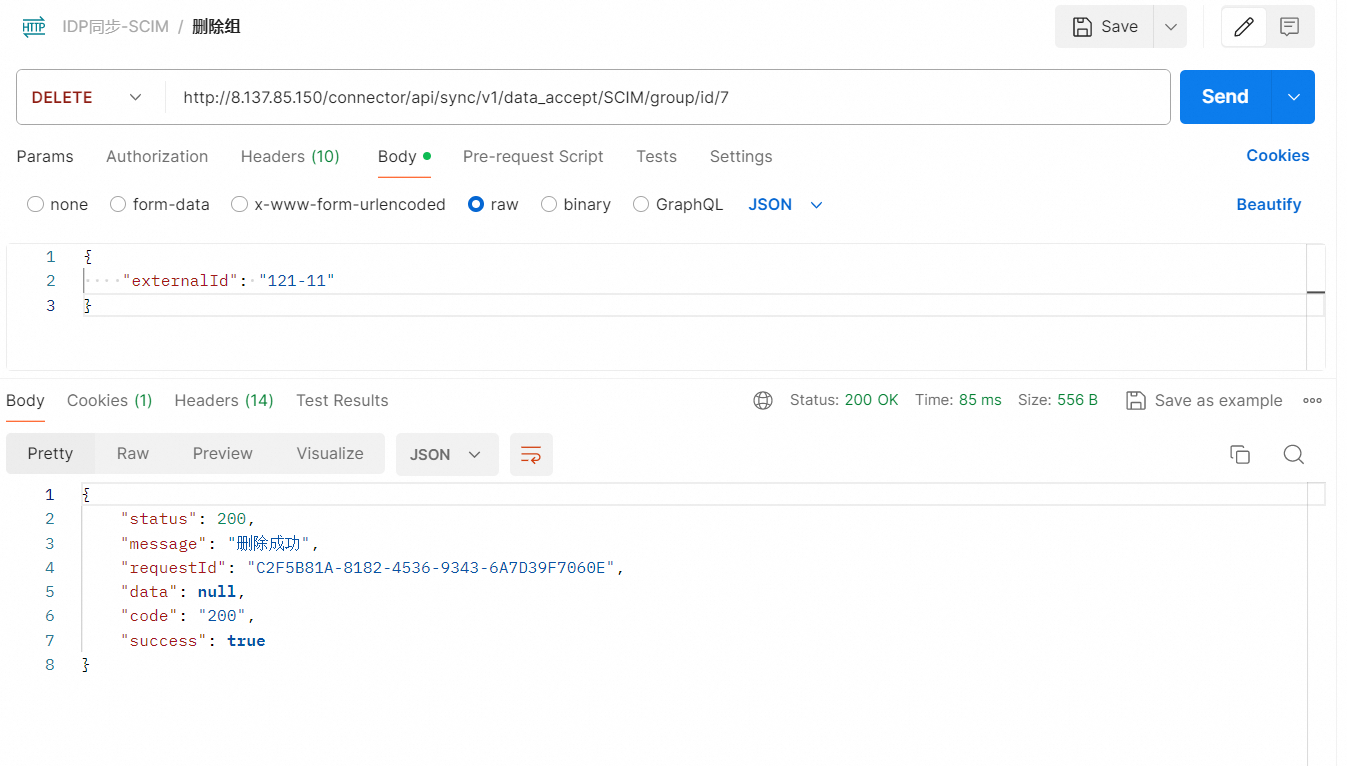
Task: Open the request Settings tab
Action: (741, 156)
